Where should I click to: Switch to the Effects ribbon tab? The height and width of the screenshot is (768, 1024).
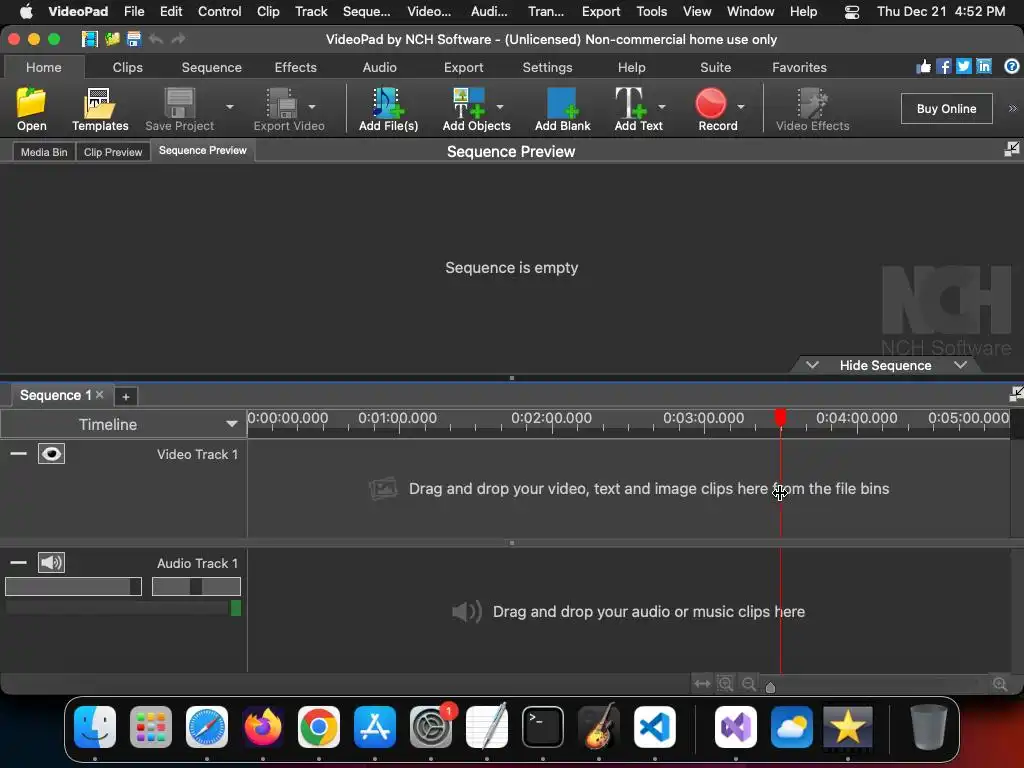coord(295,67)
